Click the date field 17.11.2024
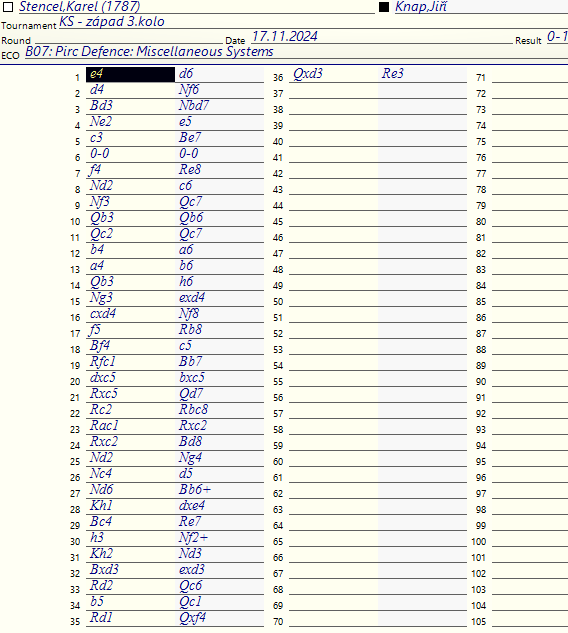This screenshot has width=568, height=633. pyautogui.click(x=285, y=36)
